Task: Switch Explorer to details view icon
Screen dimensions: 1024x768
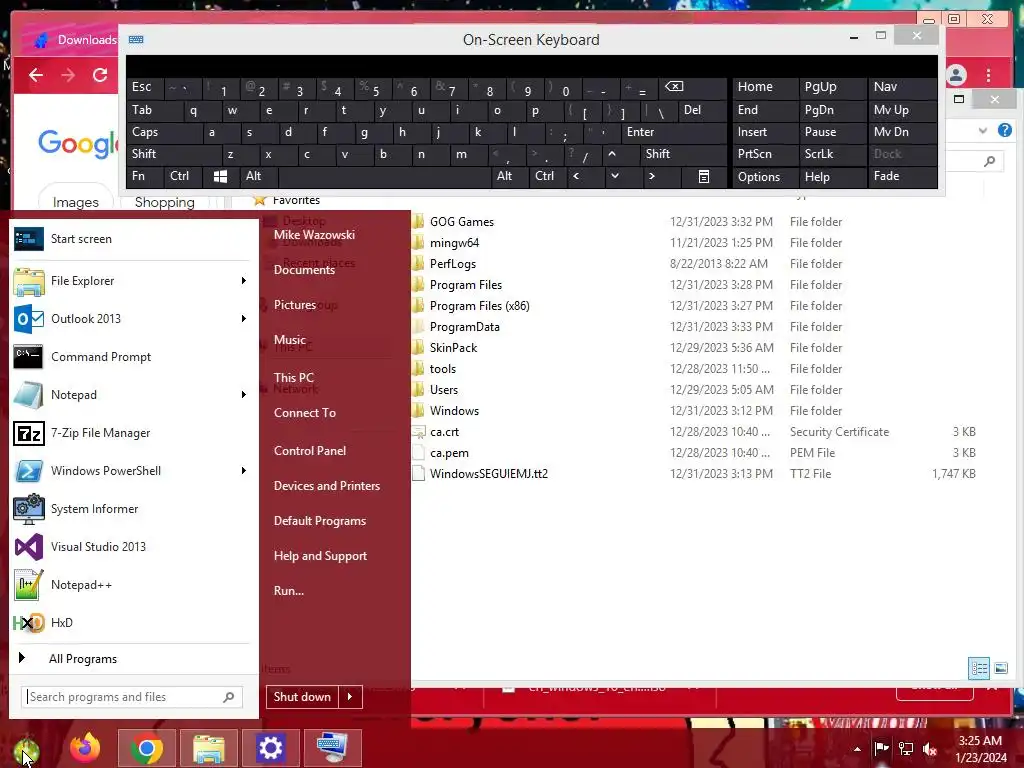Action: click(x=979, y=668)
